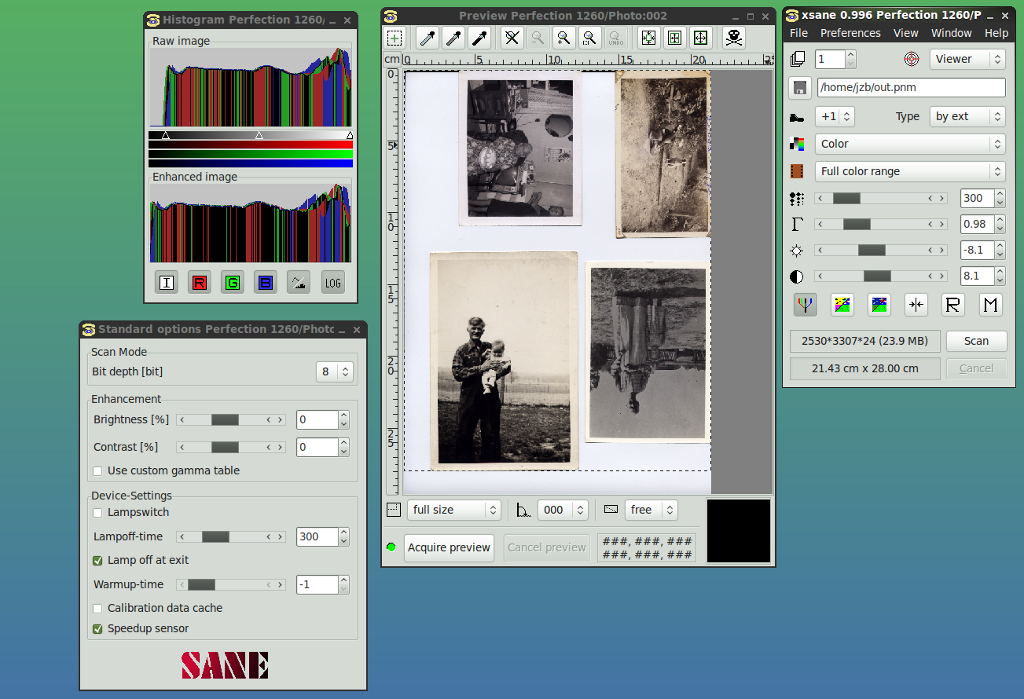Enable the Lampswitch checkbox
Viewport: 1024px width, 699px height.
[98, 512]
